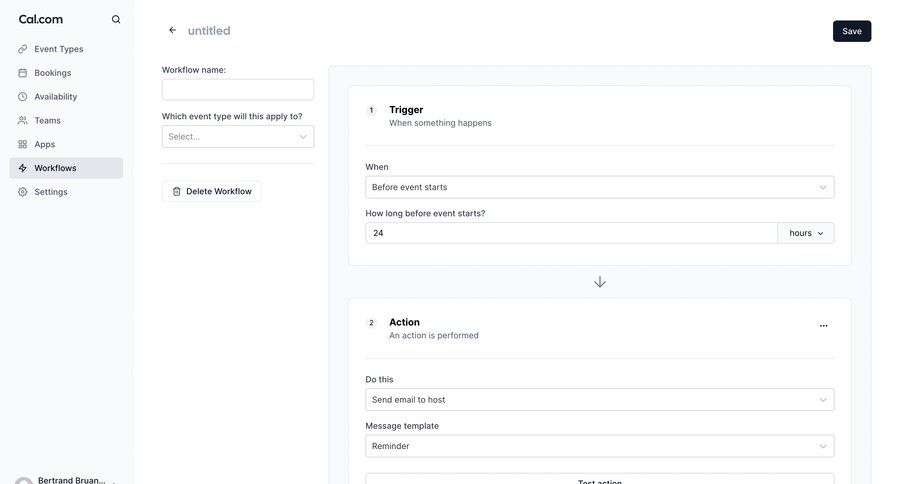900x484 pixels.
Task: Click the Apps grid icon
Action: (22, 144)
